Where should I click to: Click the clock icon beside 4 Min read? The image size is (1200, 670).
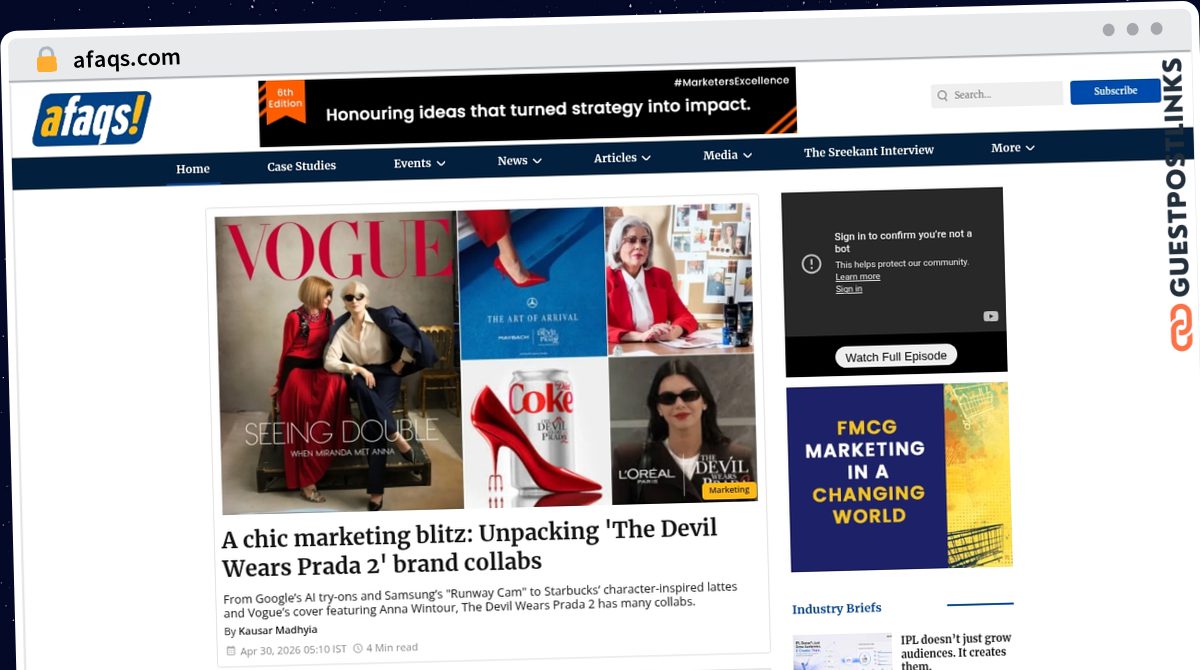click(x=357, y=648)
